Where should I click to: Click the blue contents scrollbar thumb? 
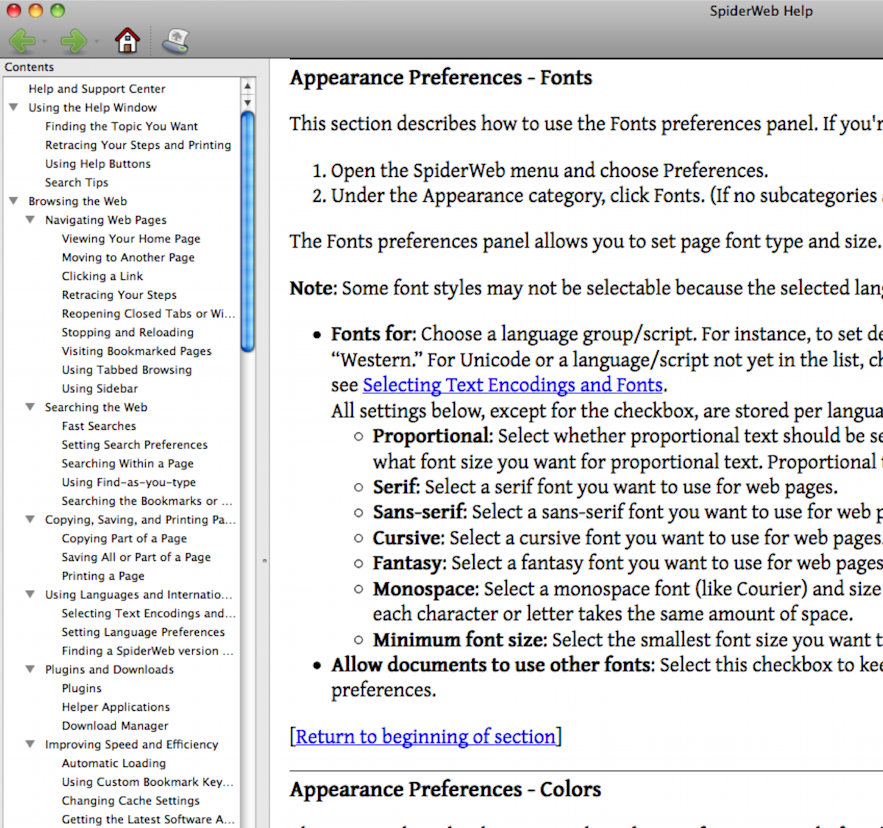(x=247, y=232)
